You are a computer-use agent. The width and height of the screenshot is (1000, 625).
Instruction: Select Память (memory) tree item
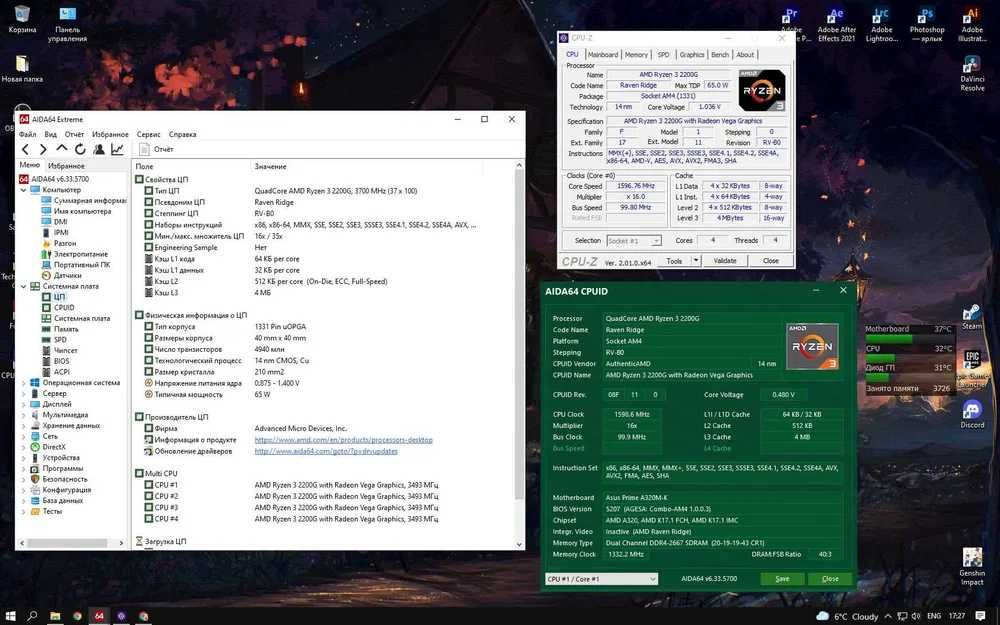60,329
